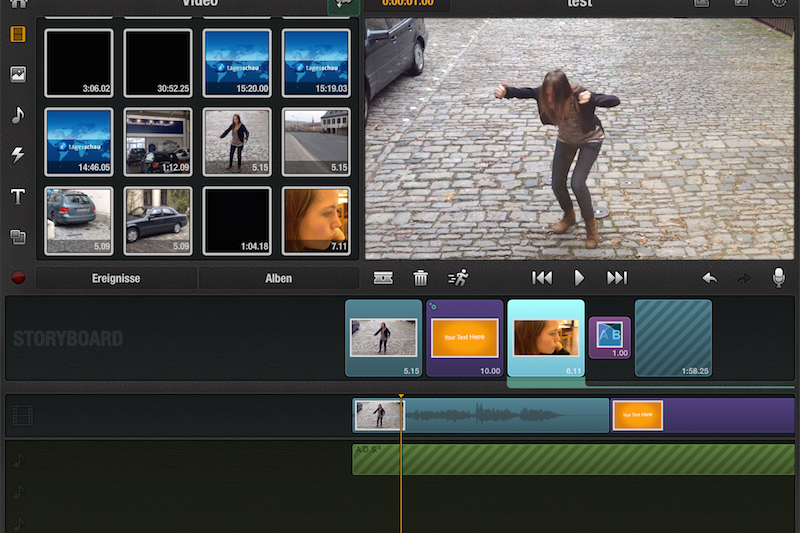The image size is (800, 533).
Task: Open the music note audio library
Action: pyautogui.click(x=18, y=115)
